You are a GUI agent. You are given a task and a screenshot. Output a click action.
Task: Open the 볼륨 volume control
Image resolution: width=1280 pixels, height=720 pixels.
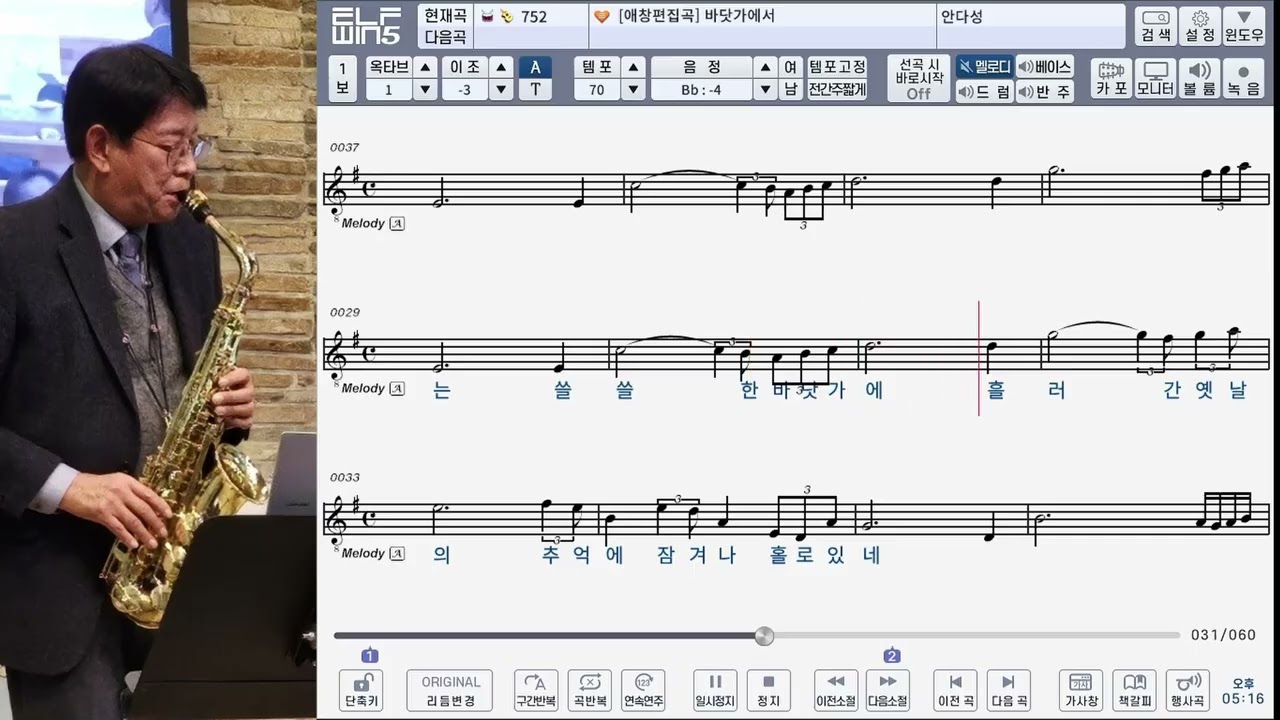tap(1200, 78)
